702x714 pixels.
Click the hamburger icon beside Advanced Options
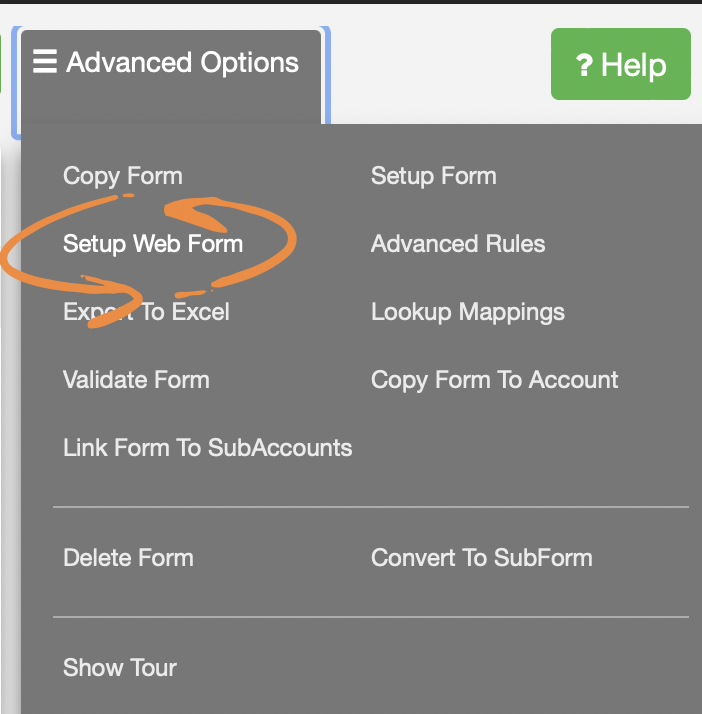point(45,62)
